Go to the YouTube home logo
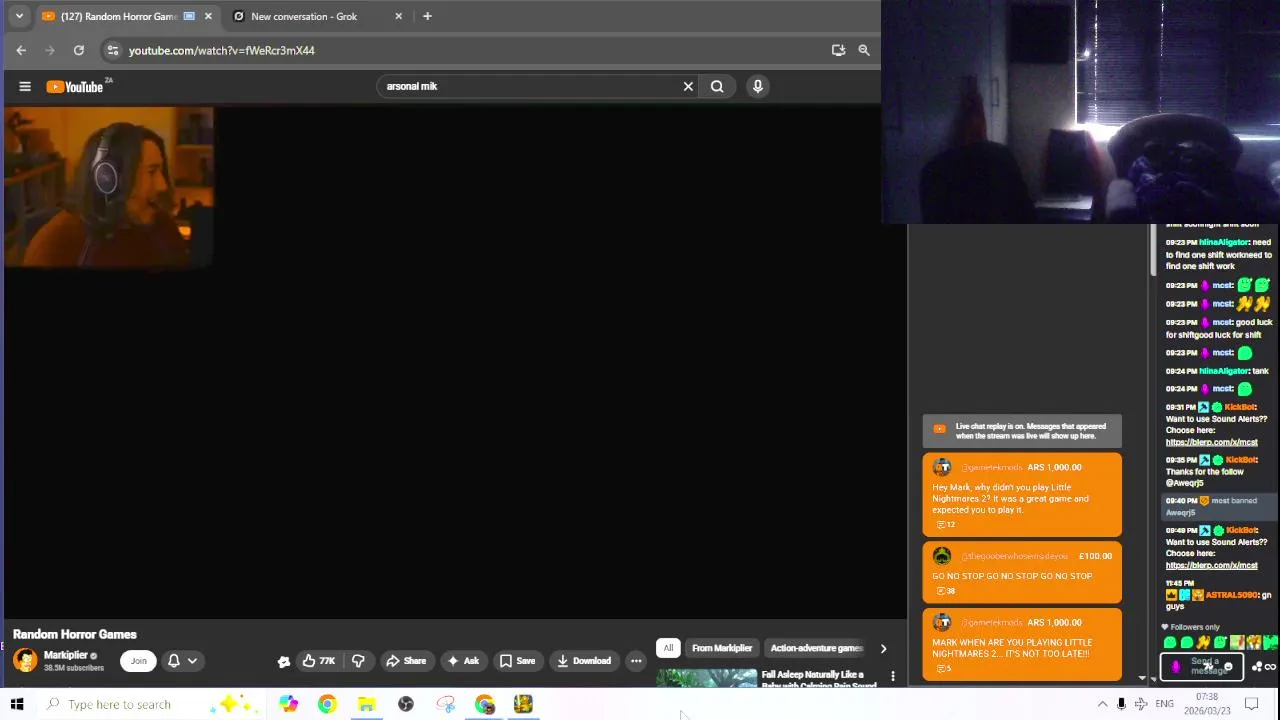 [x=75, y=87]
